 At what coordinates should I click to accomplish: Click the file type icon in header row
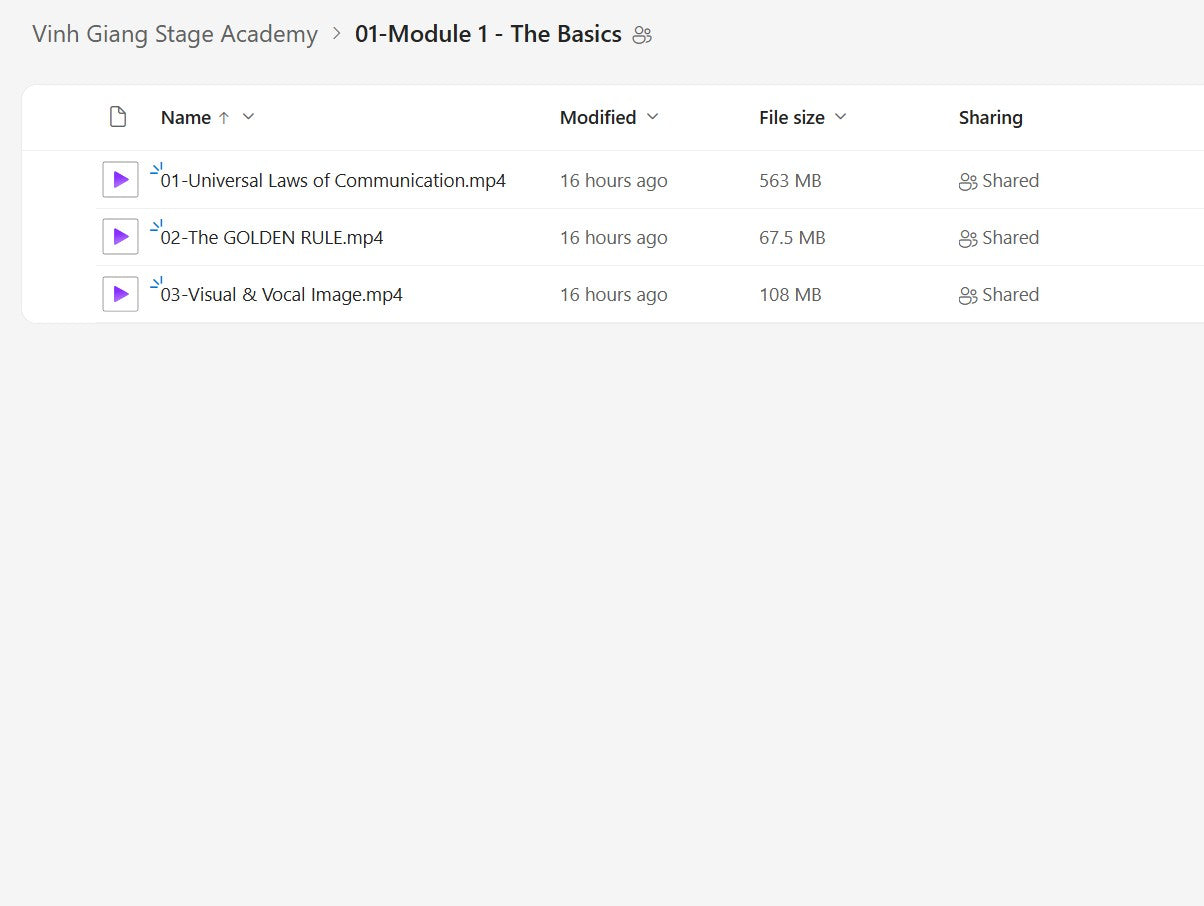pyautogui.click(x=118, y=117)
